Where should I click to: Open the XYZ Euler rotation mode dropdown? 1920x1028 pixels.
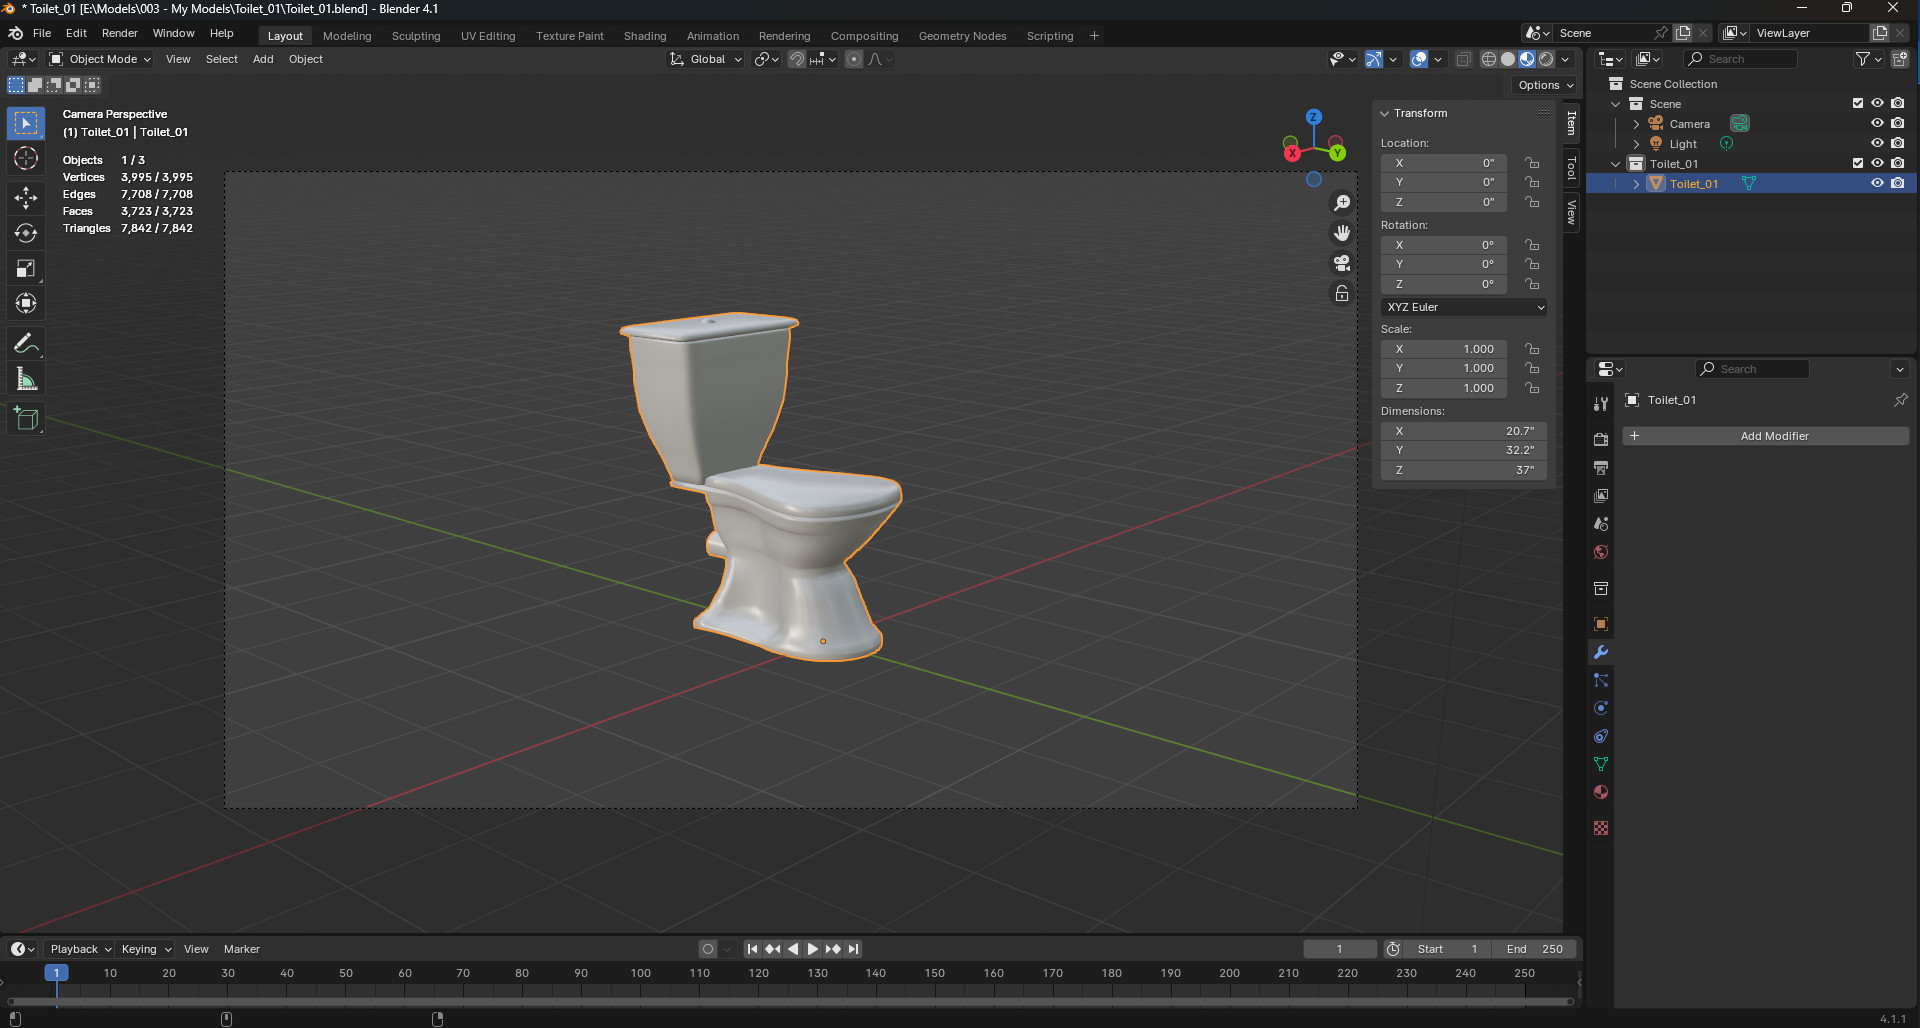pos(1464,307)
